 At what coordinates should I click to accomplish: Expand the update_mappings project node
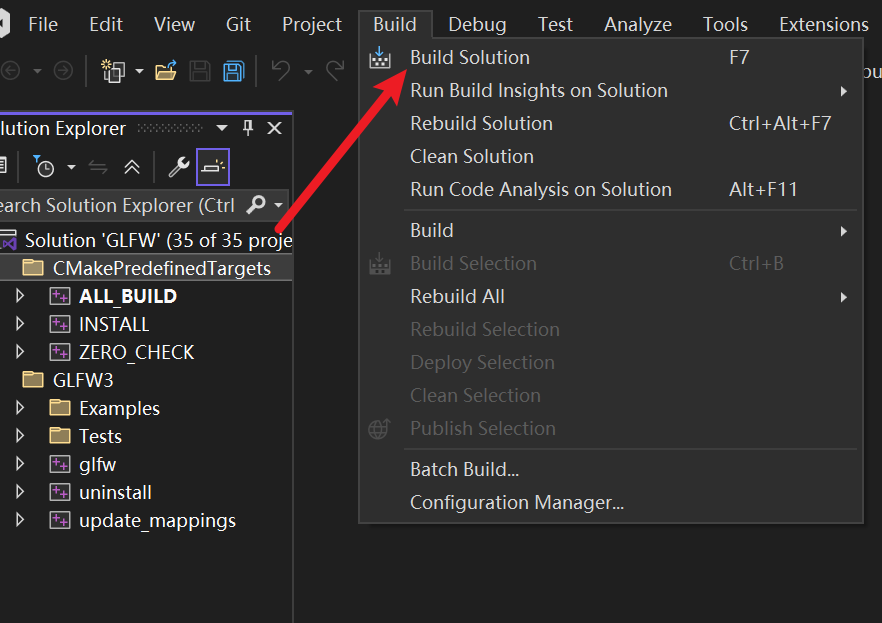tap(20, 520)
